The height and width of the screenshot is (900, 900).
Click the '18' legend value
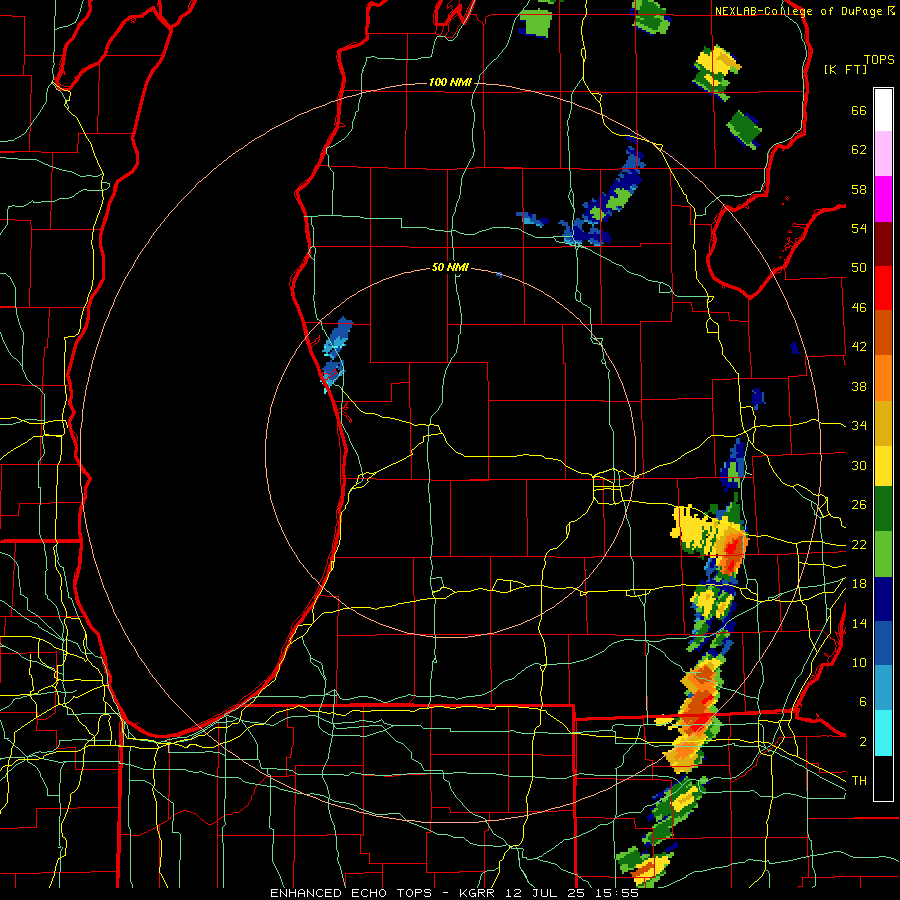click(859, 584)
